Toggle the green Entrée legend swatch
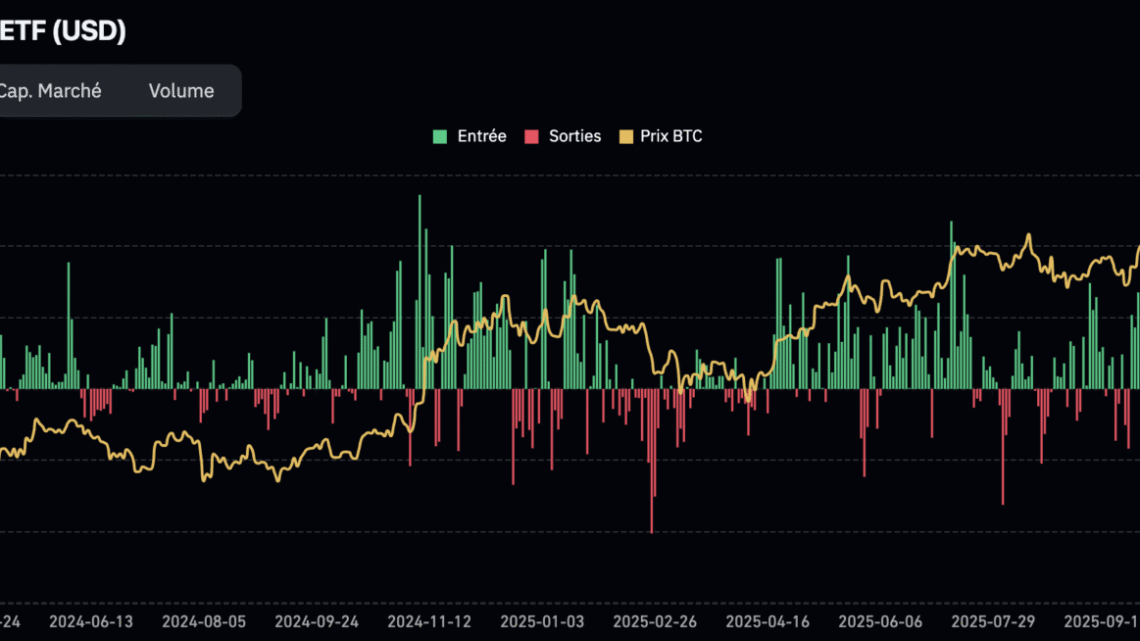 coord(439,136)
